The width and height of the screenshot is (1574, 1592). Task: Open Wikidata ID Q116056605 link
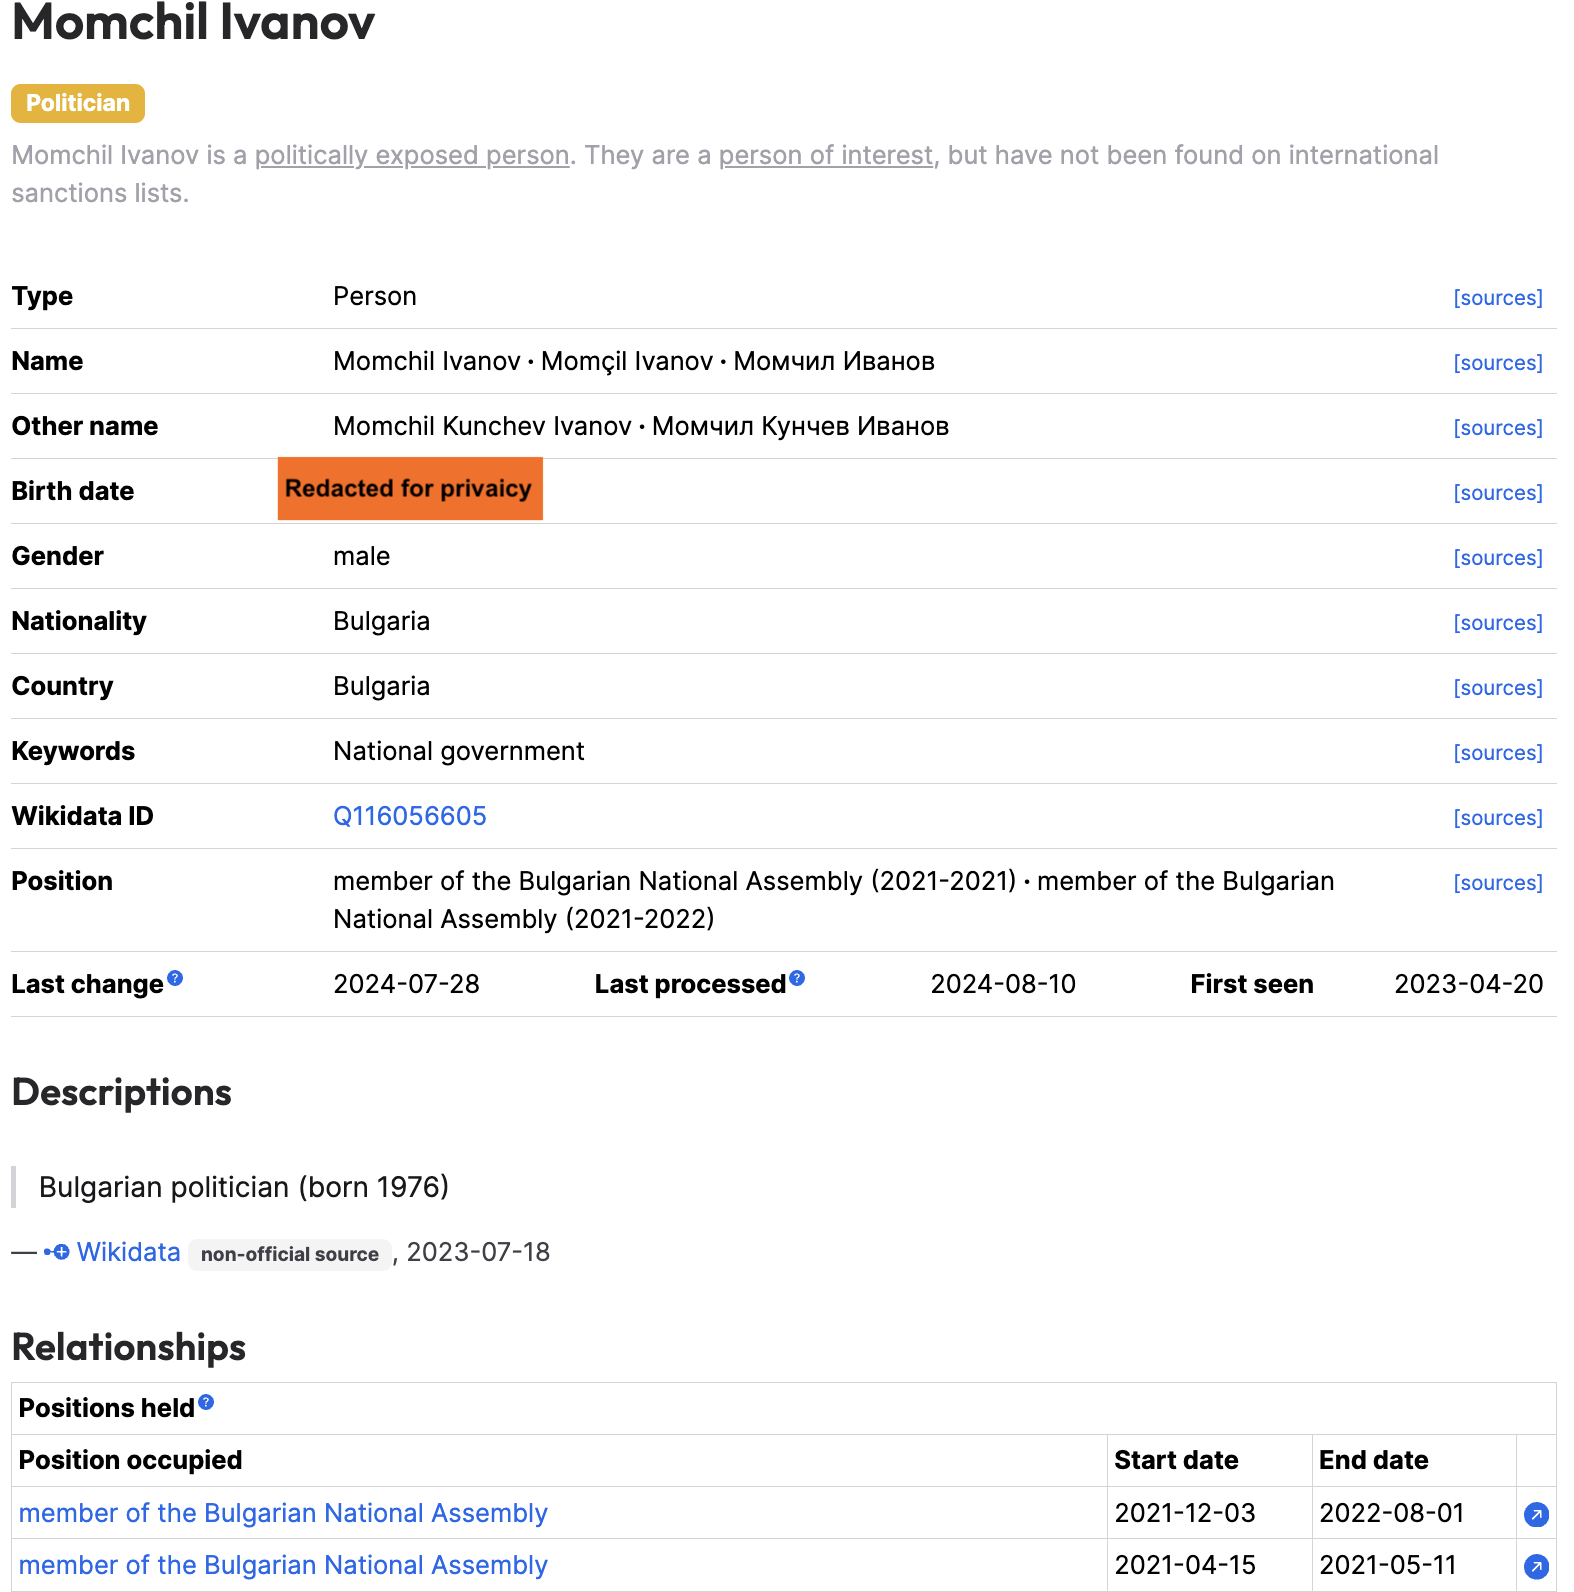(410, 816)
